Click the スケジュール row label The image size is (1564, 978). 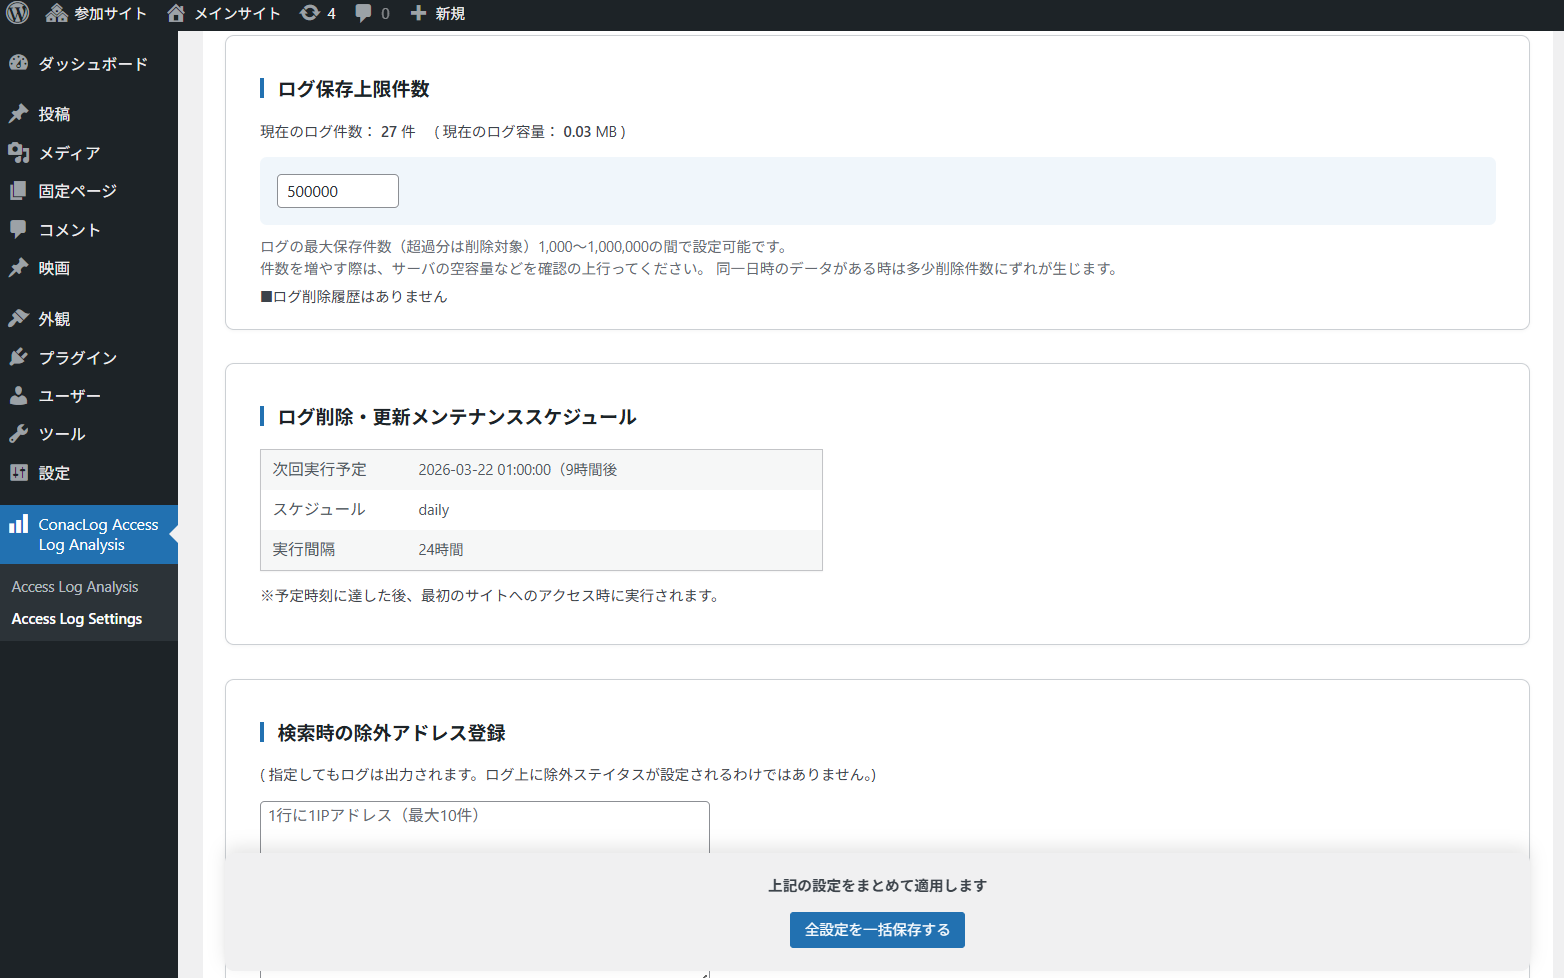coord(319,510)
